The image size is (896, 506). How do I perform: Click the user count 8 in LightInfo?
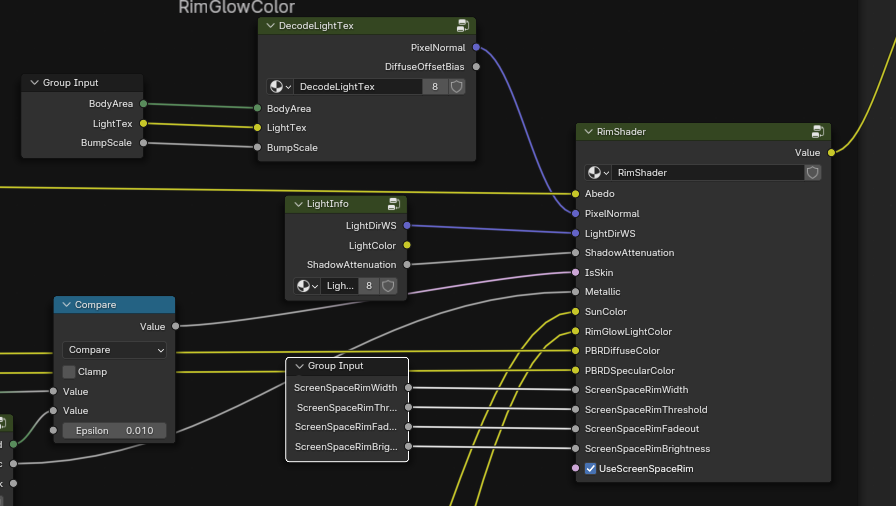(x=368, y=286)
